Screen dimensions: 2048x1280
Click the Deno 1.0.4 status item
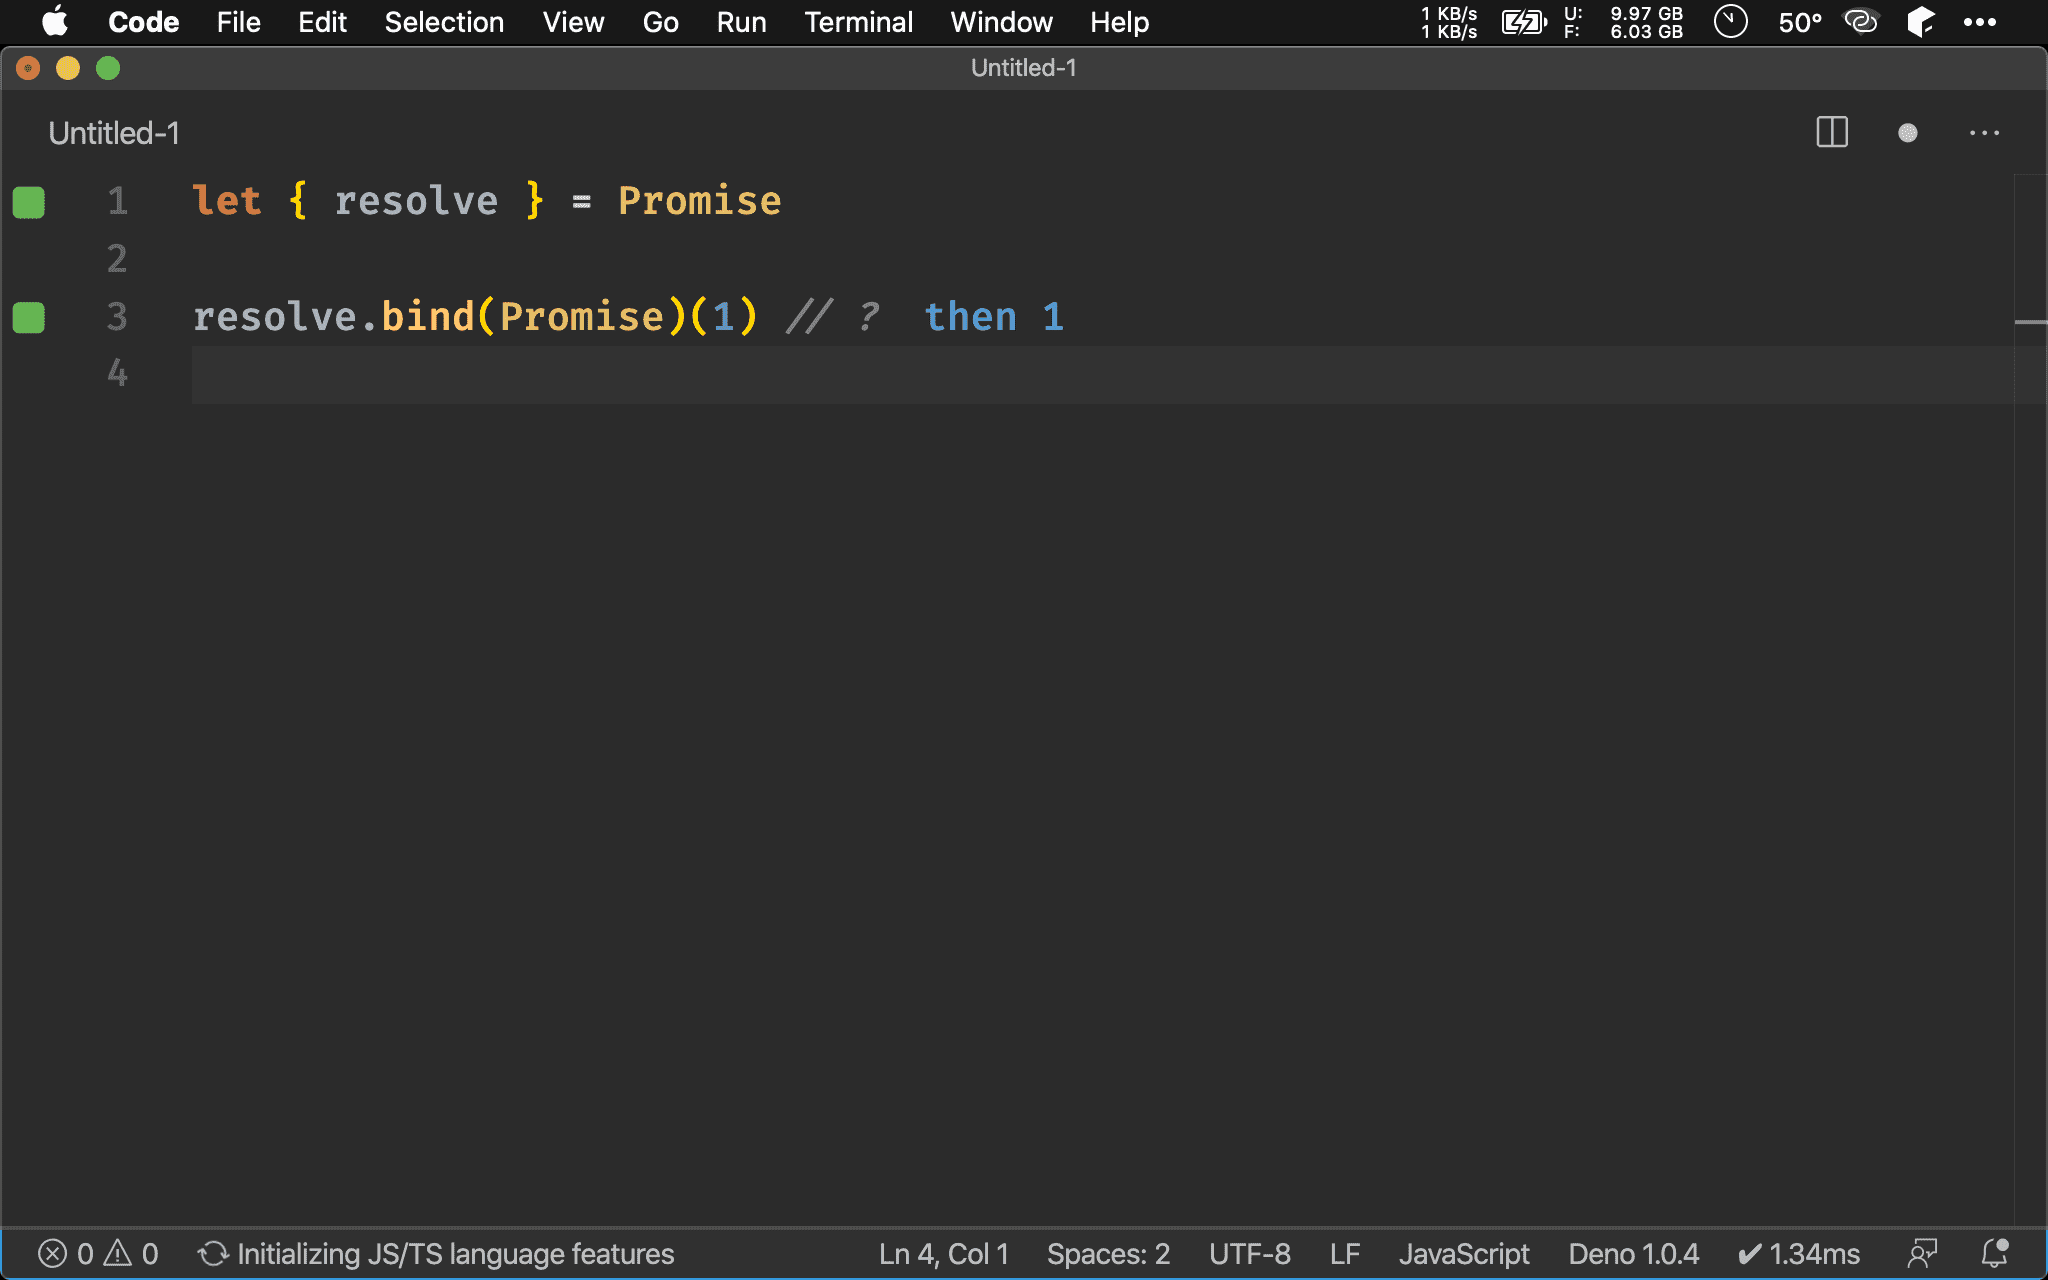click(1633, 1254)
